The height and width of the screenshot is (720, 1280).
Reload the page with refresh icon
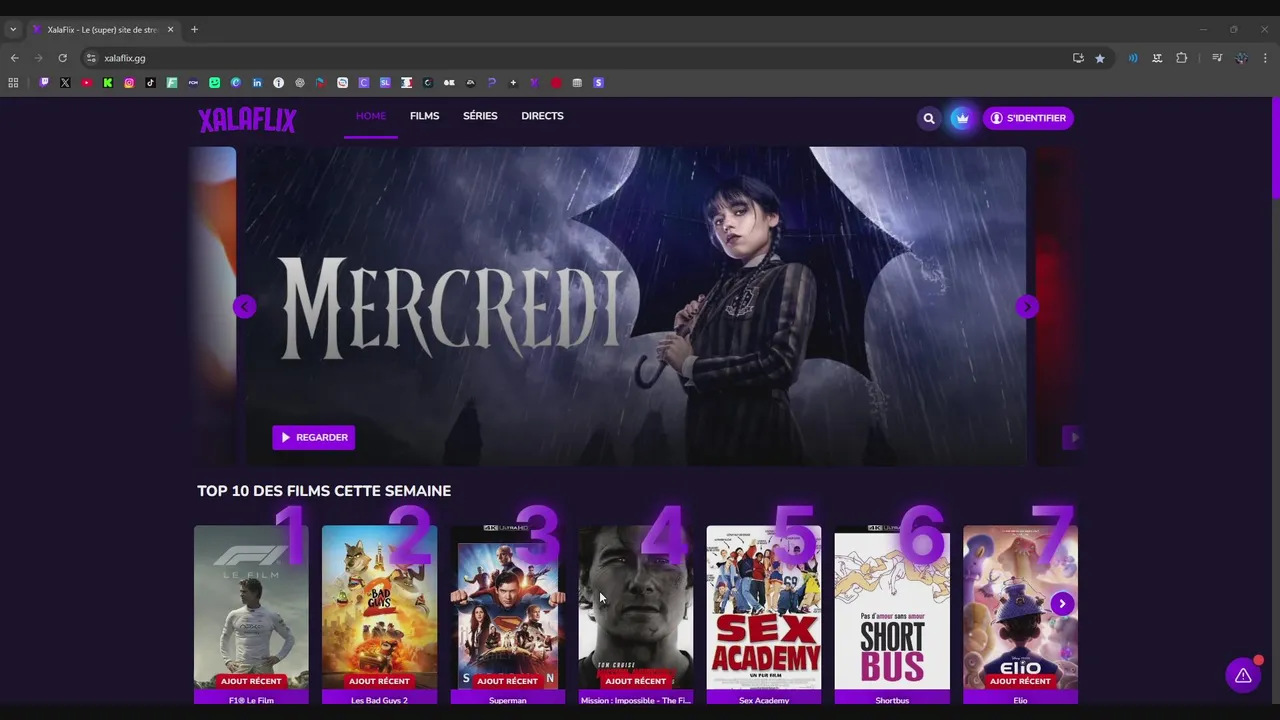(62, 58)
